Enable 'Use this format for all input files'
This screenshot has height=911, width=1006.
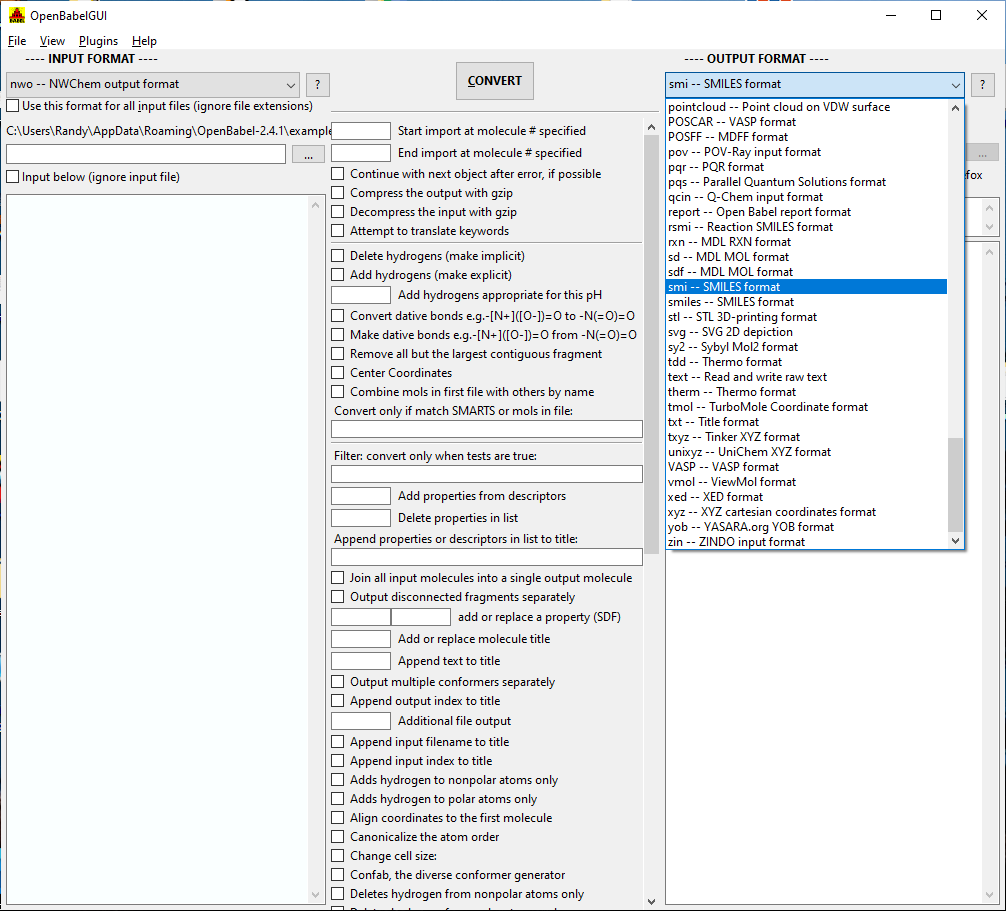13,106
